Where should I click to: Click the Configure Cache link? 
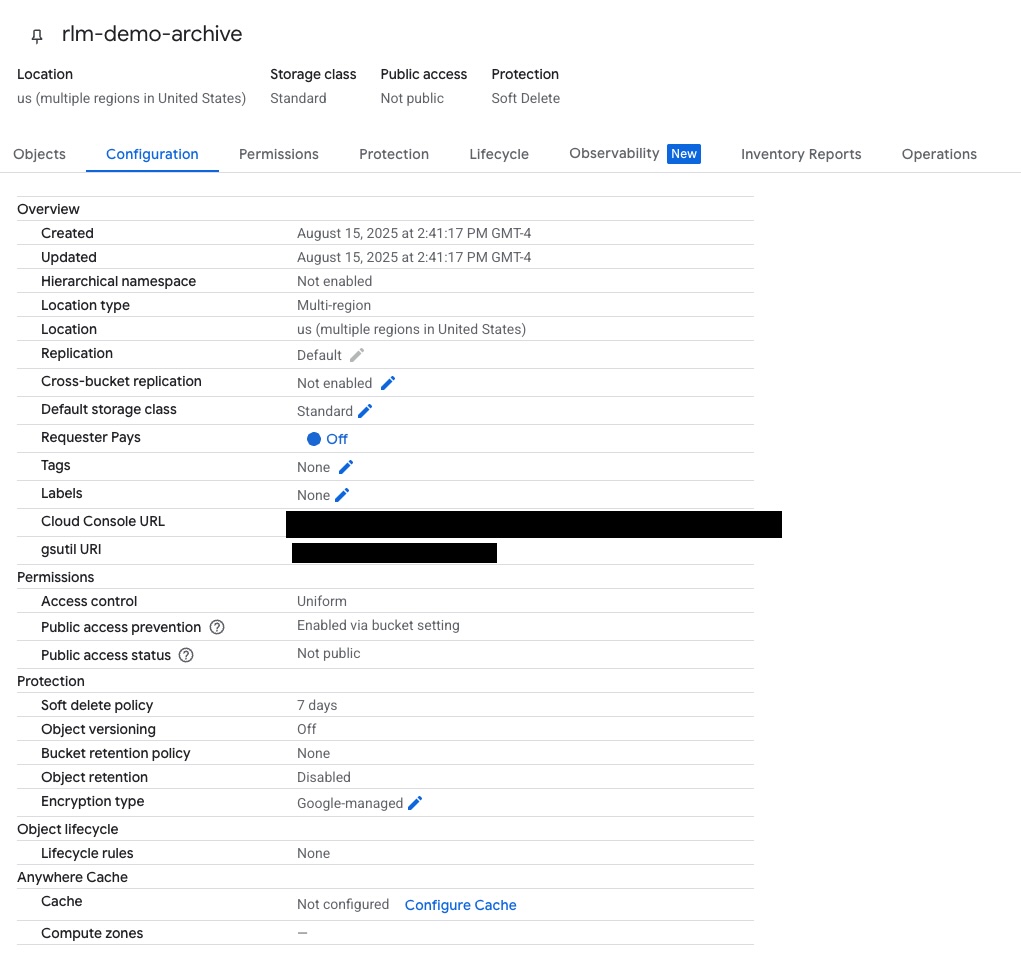pyautogui.click(x=460, y=905)
